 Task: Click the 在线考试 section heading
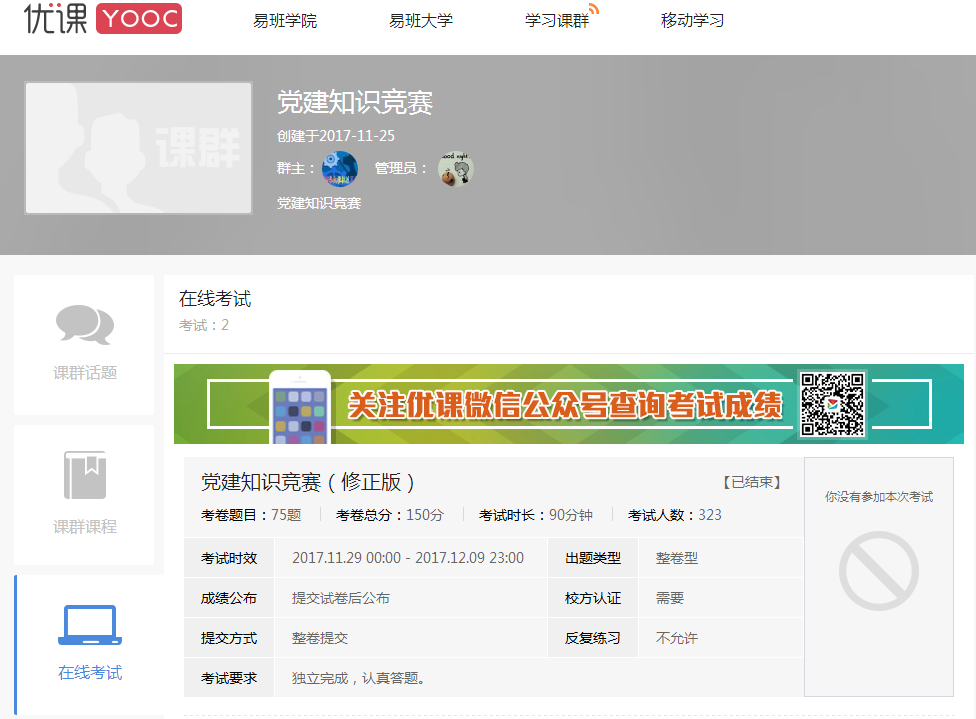point(215,299)
